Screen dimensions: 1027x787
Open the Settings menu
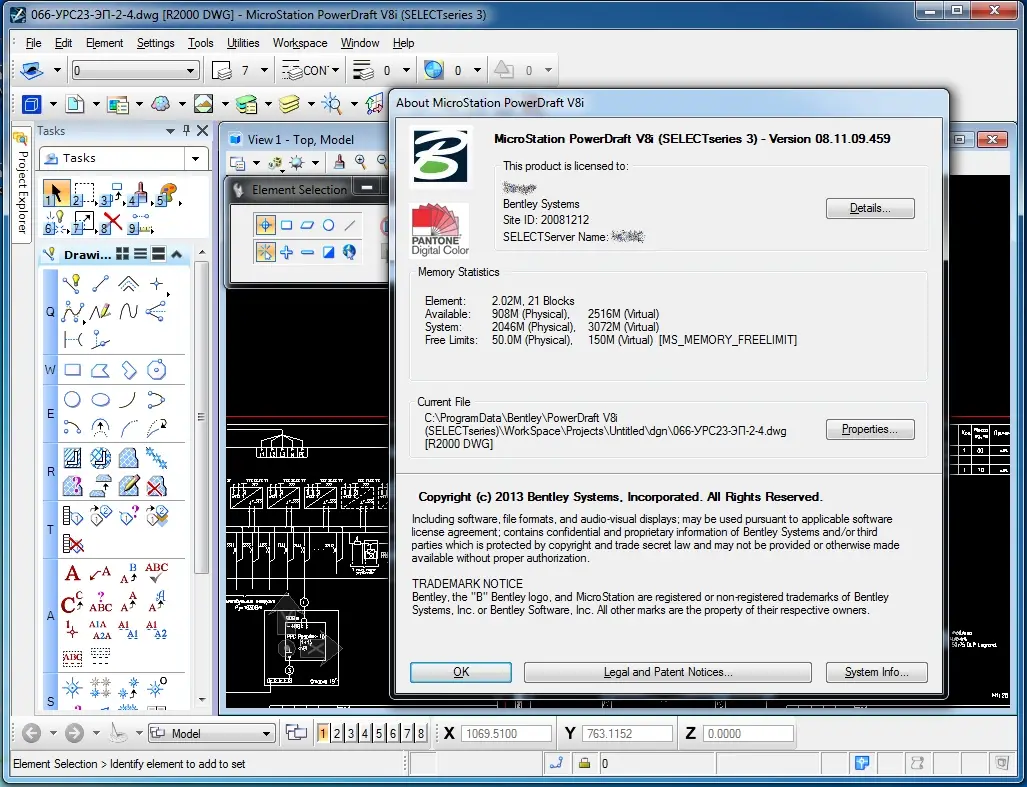tap(155, 43)
